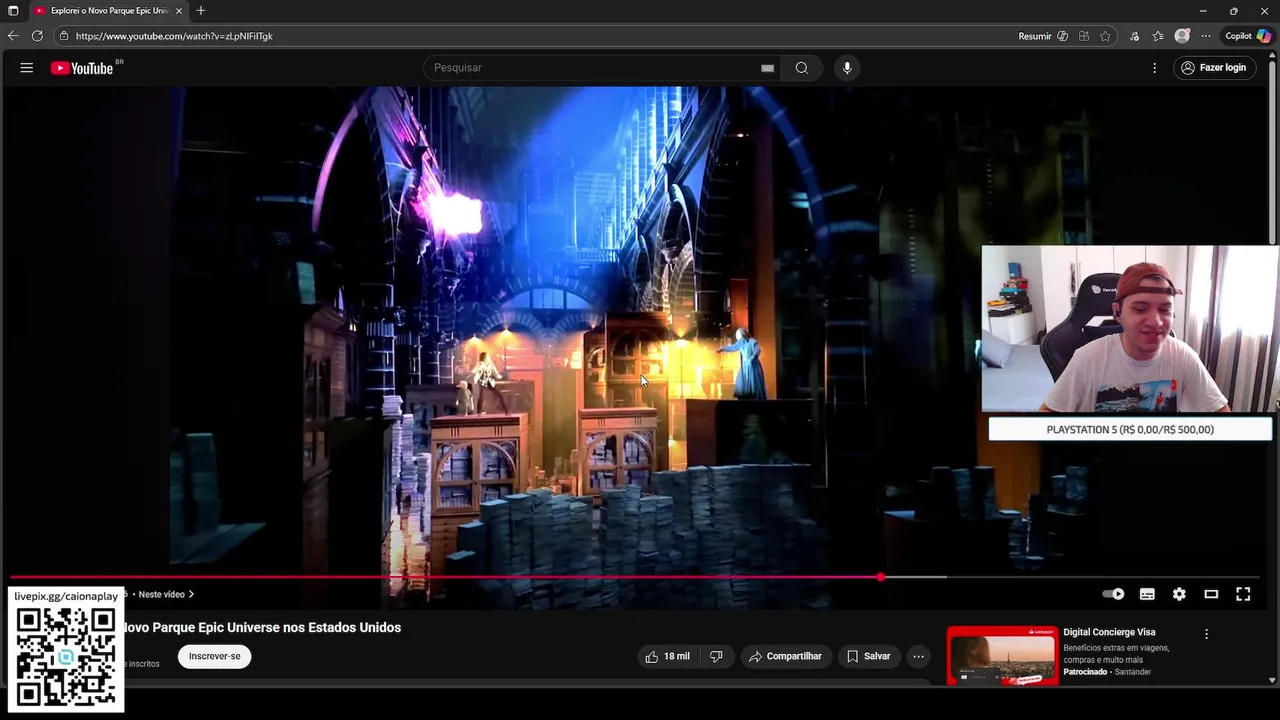Add page to favorites with star icon

pyautogui.click(x=1105, y=36)
